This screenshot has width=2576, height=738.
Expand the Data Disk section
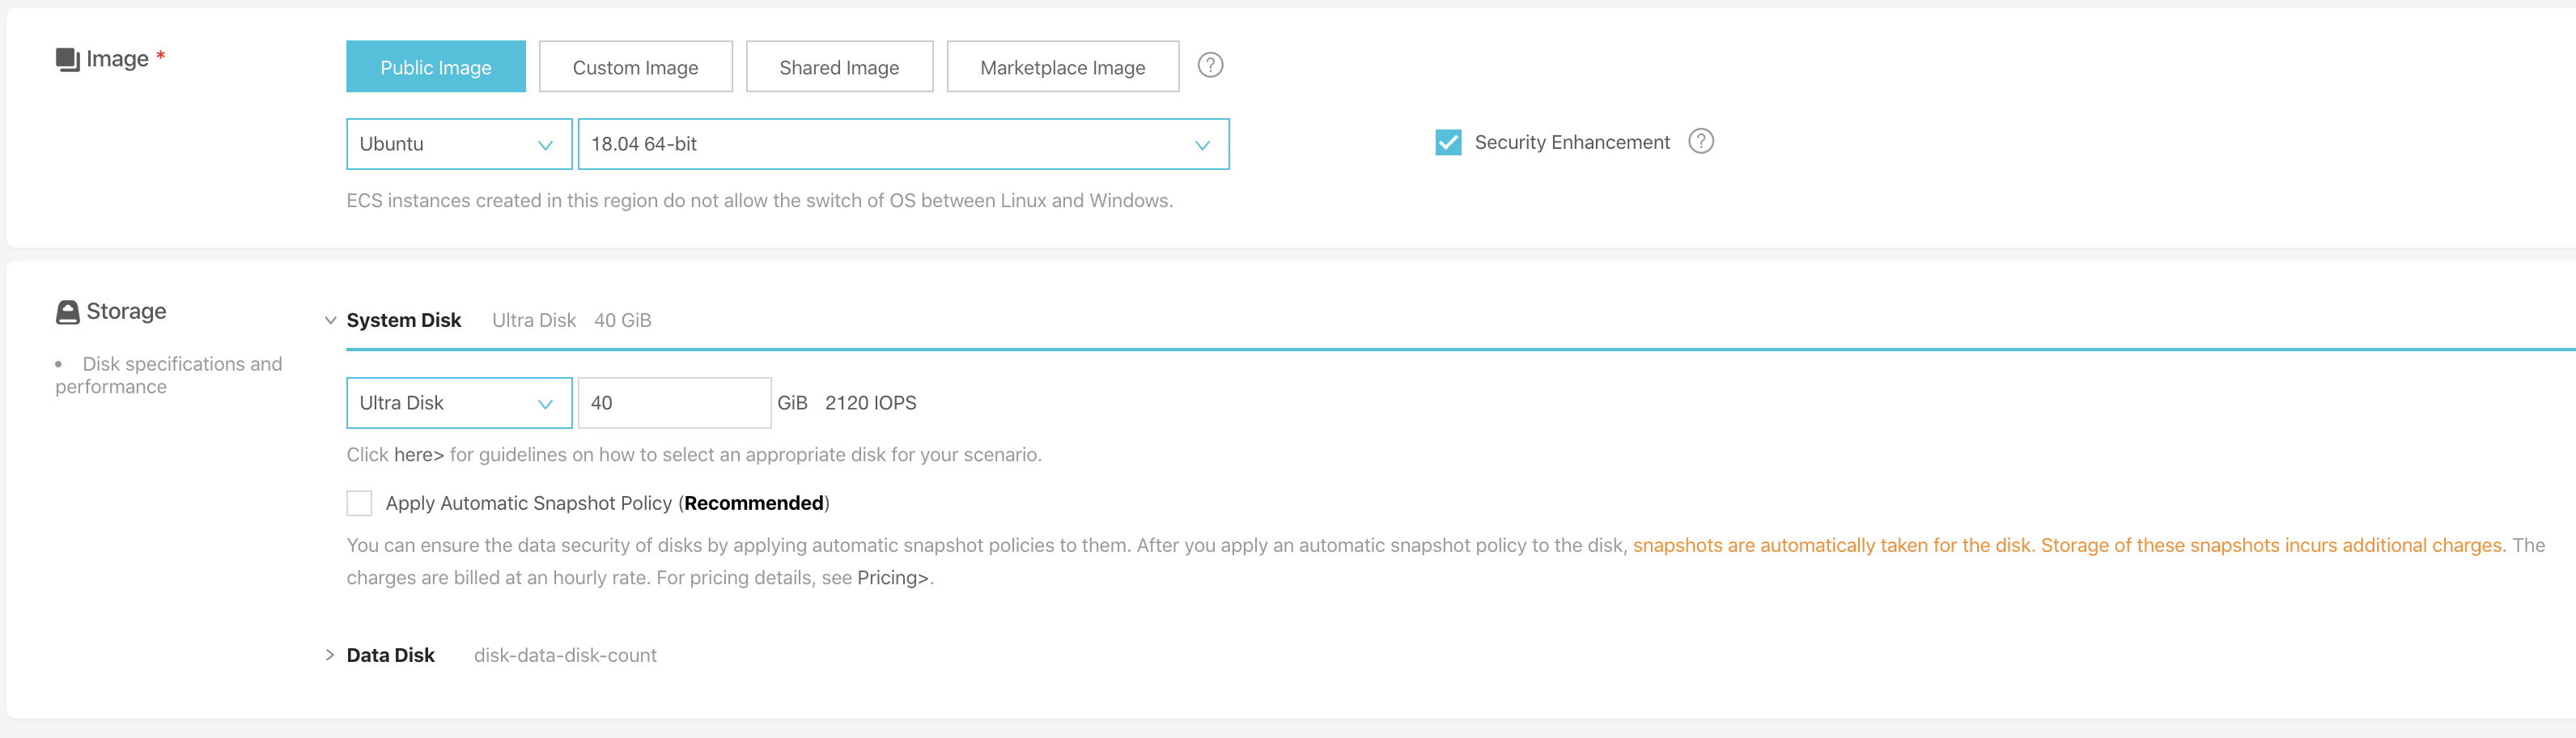(x=330, y=655)
